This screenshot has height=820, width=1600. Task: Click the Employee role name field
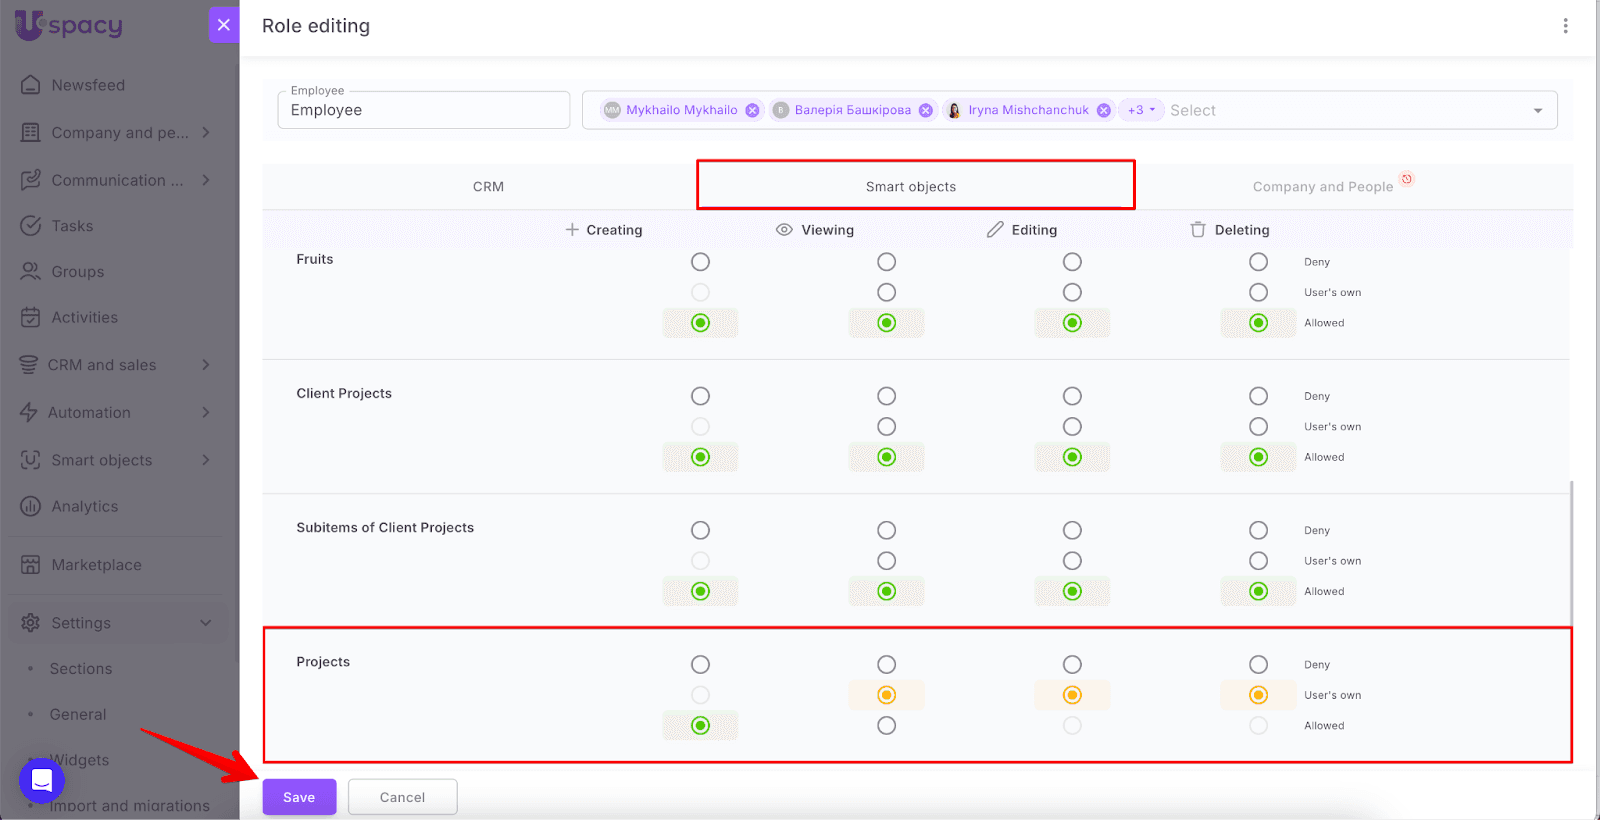(x=423, y=111)
